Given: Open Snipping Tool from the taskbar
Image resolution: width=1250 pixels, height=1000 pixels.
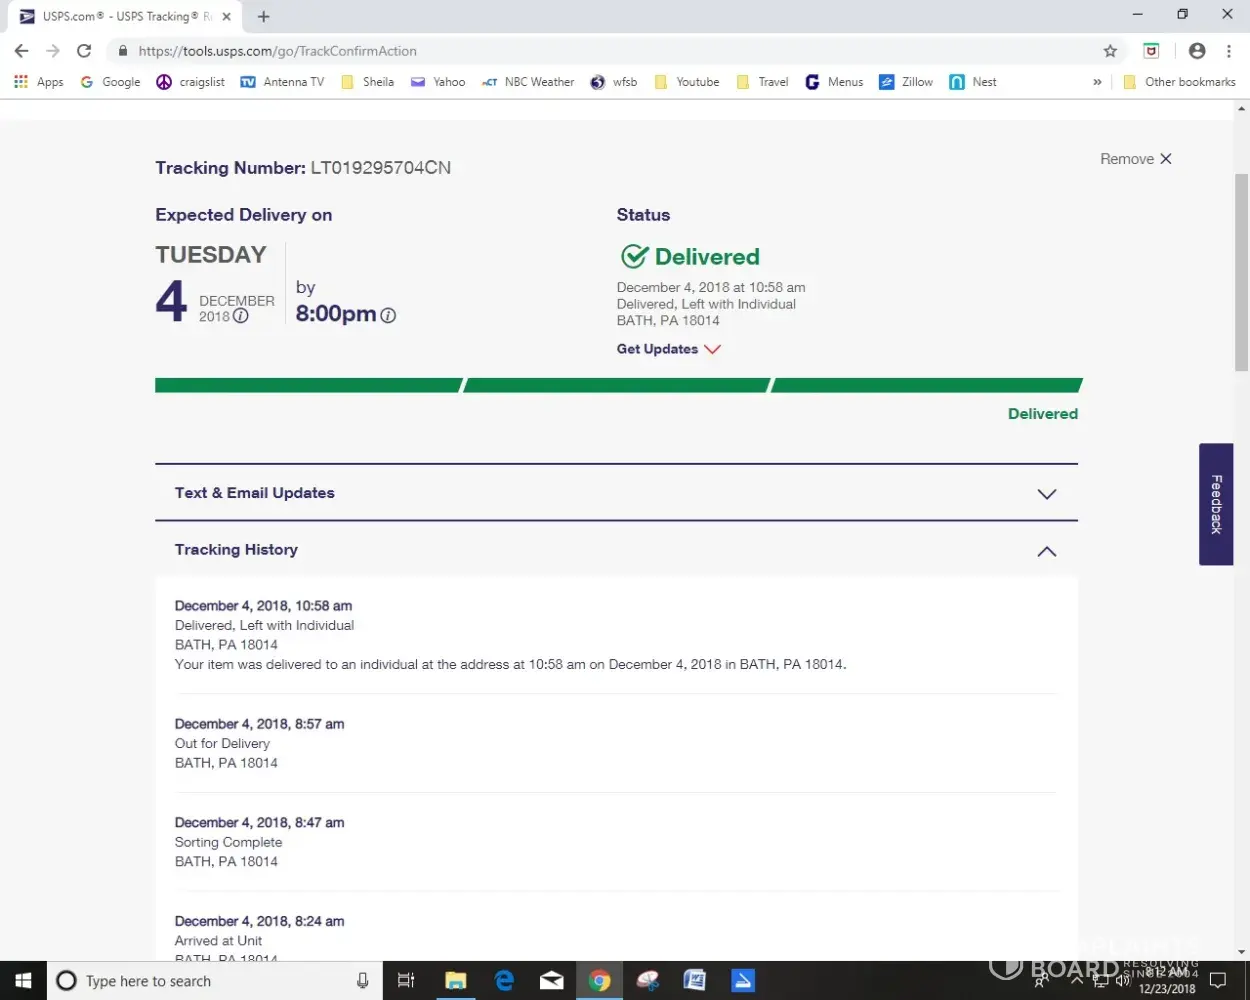Looking at the screenshot, I should (x=648, y=981).
